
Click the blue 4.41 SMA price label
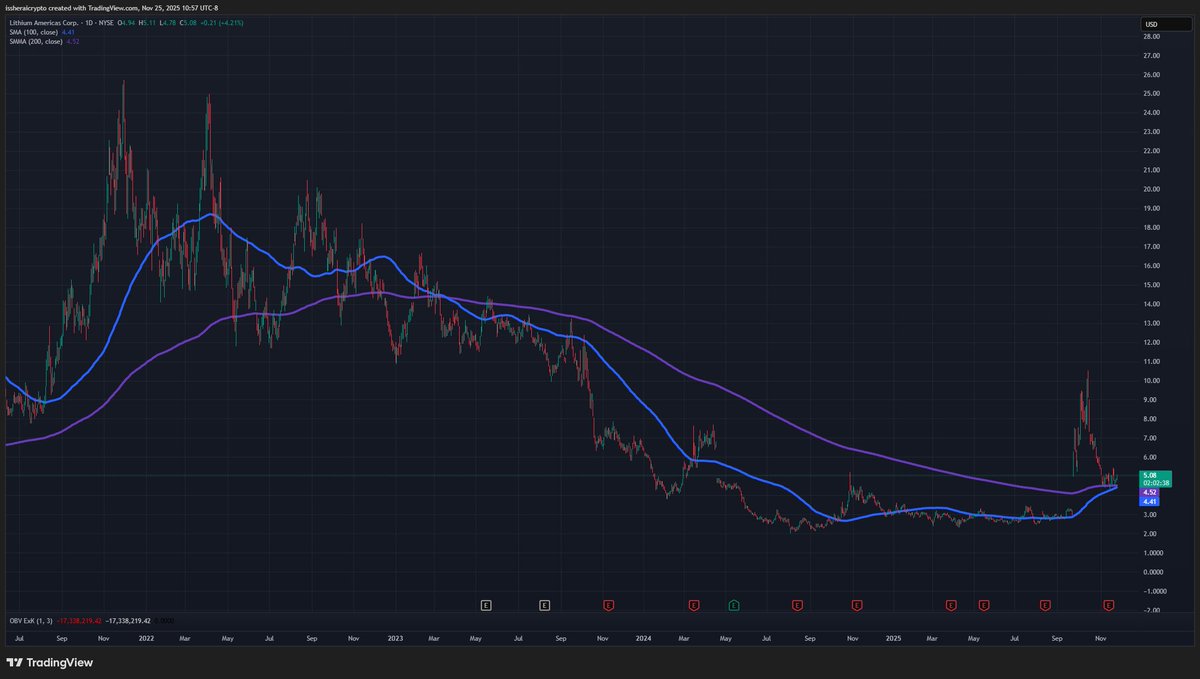tap(1151, 501)
